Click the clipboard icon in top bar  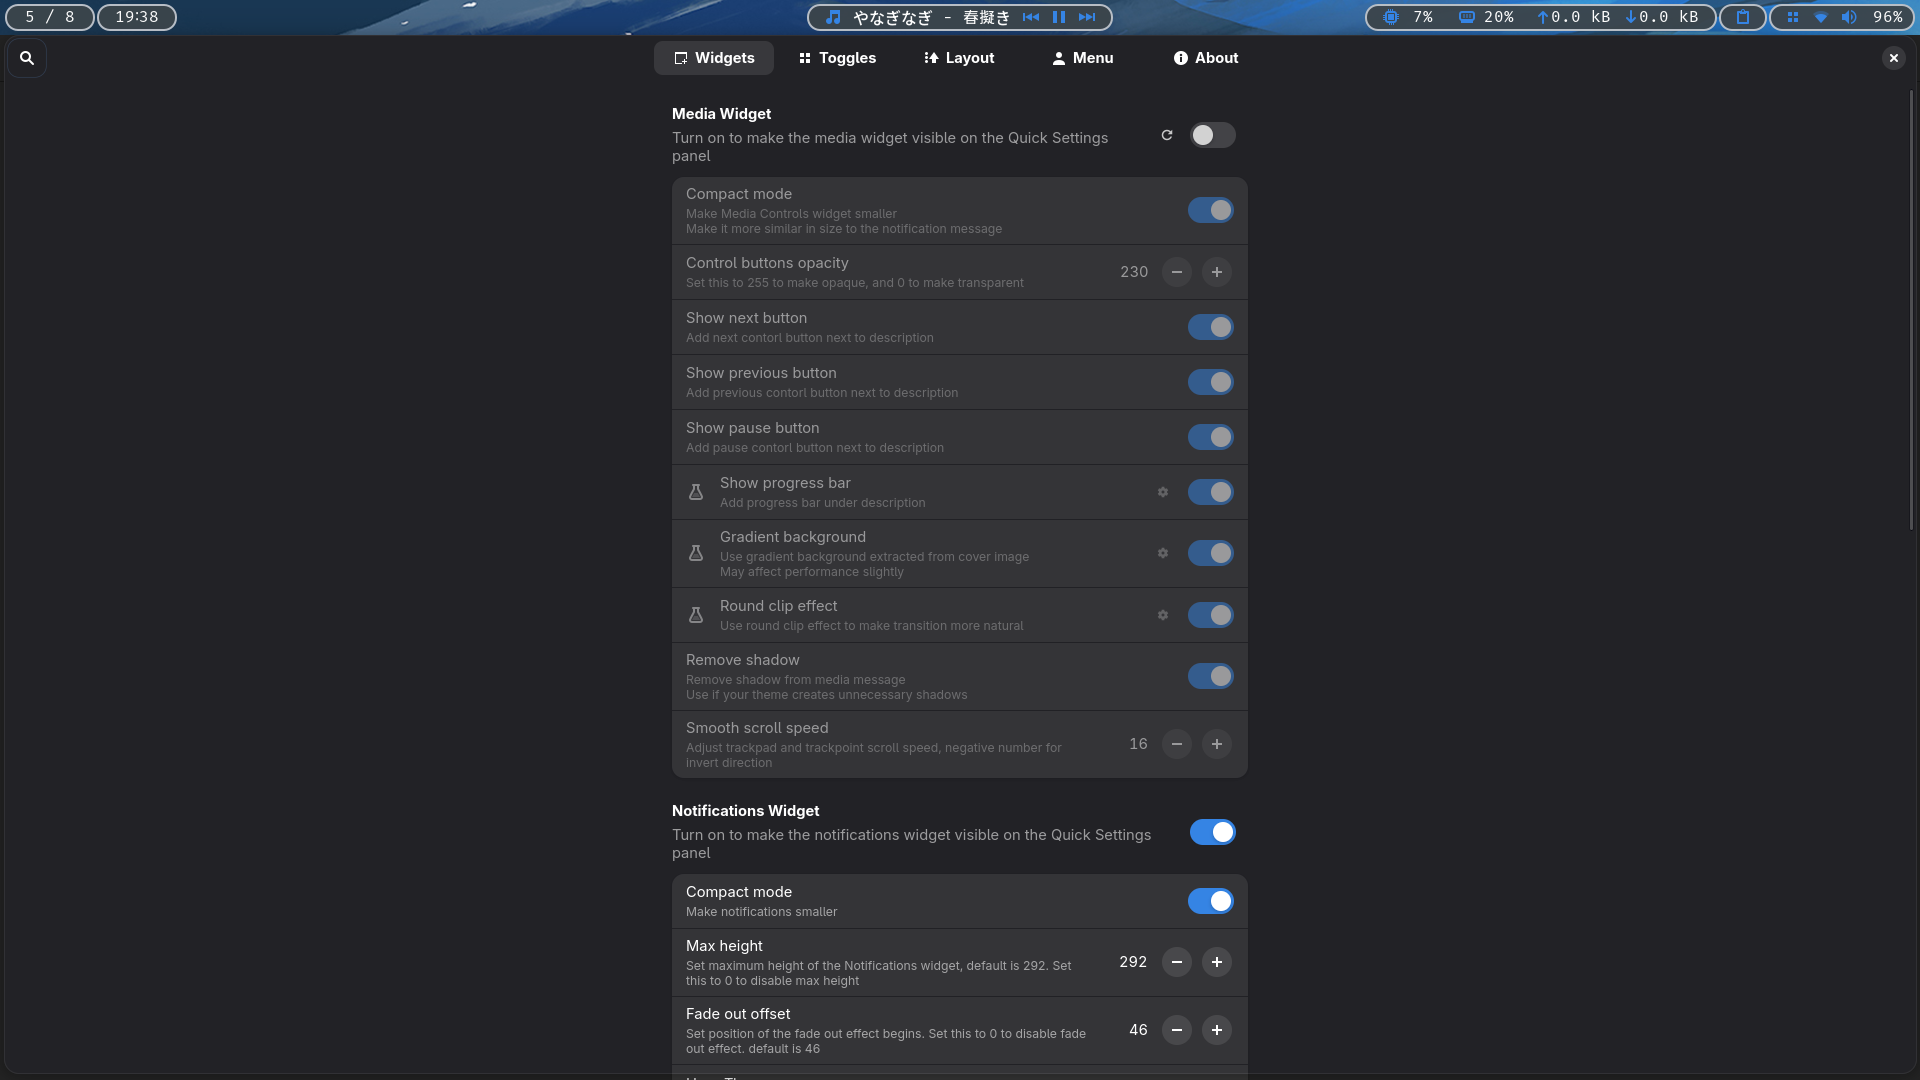pyautogui.click(x=1743, y=17)
